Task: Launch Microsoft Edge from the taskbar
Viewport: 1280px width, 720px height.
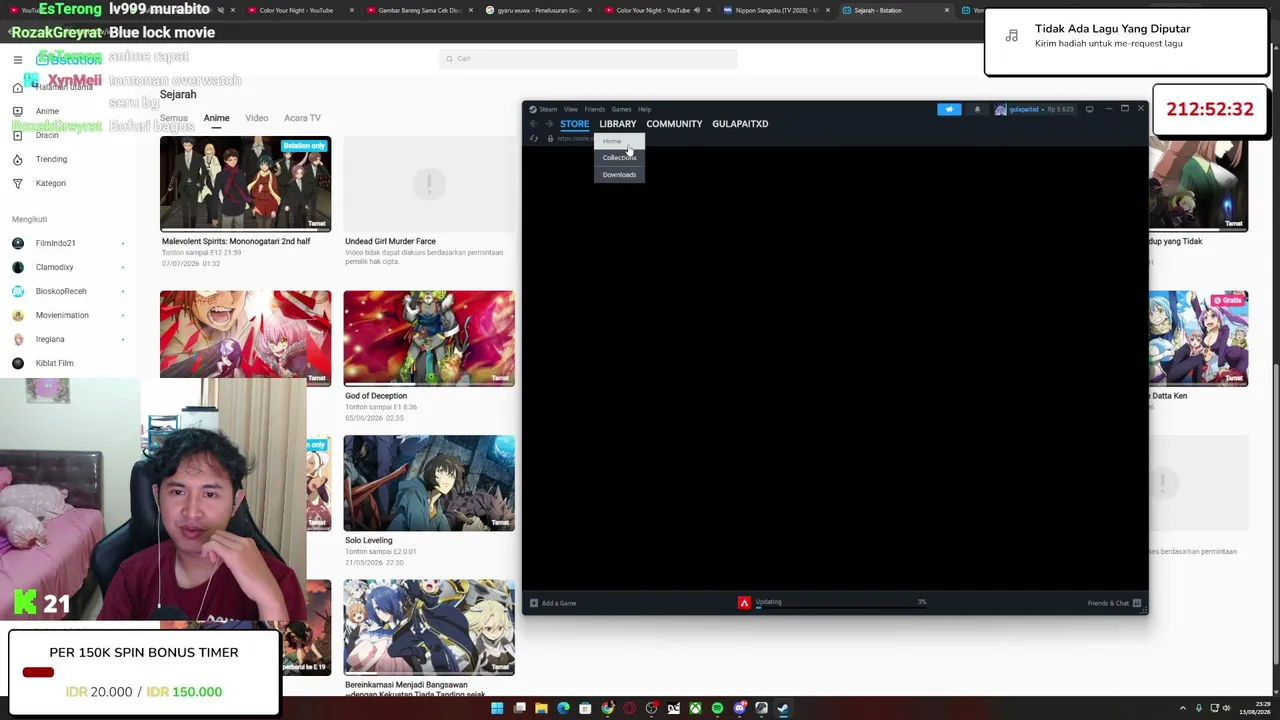Action: (563, 708)
